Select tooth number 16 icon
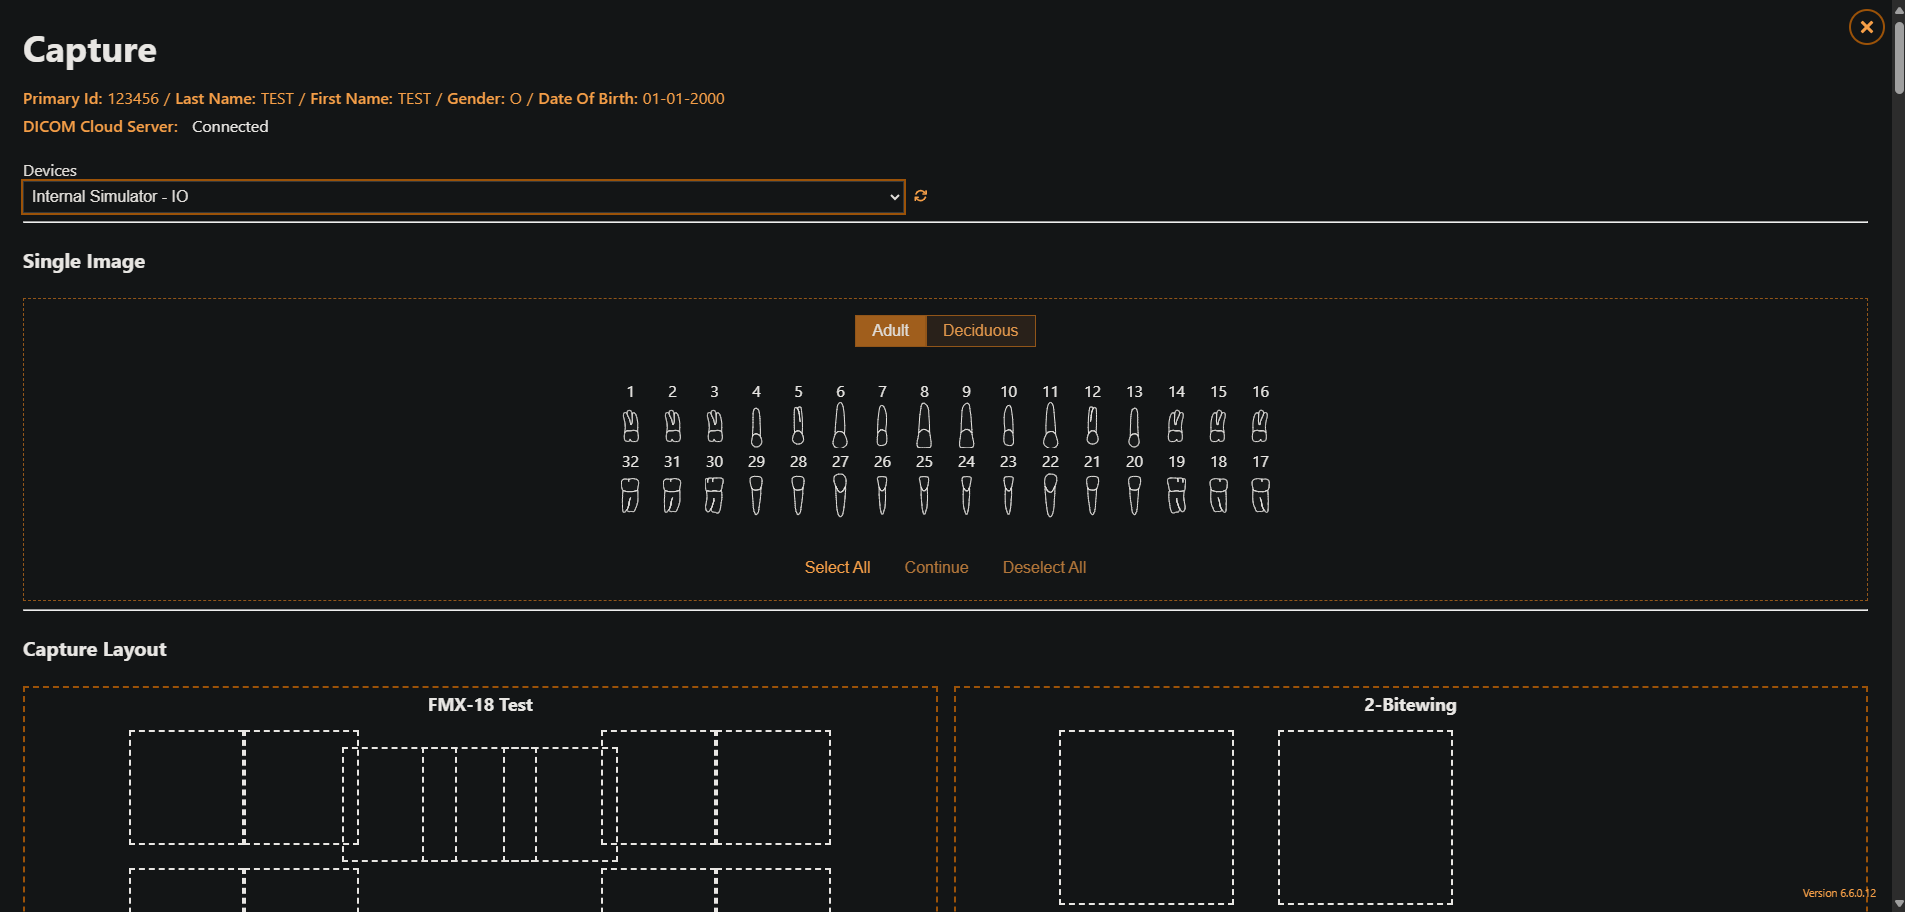 coord(1260,426)
